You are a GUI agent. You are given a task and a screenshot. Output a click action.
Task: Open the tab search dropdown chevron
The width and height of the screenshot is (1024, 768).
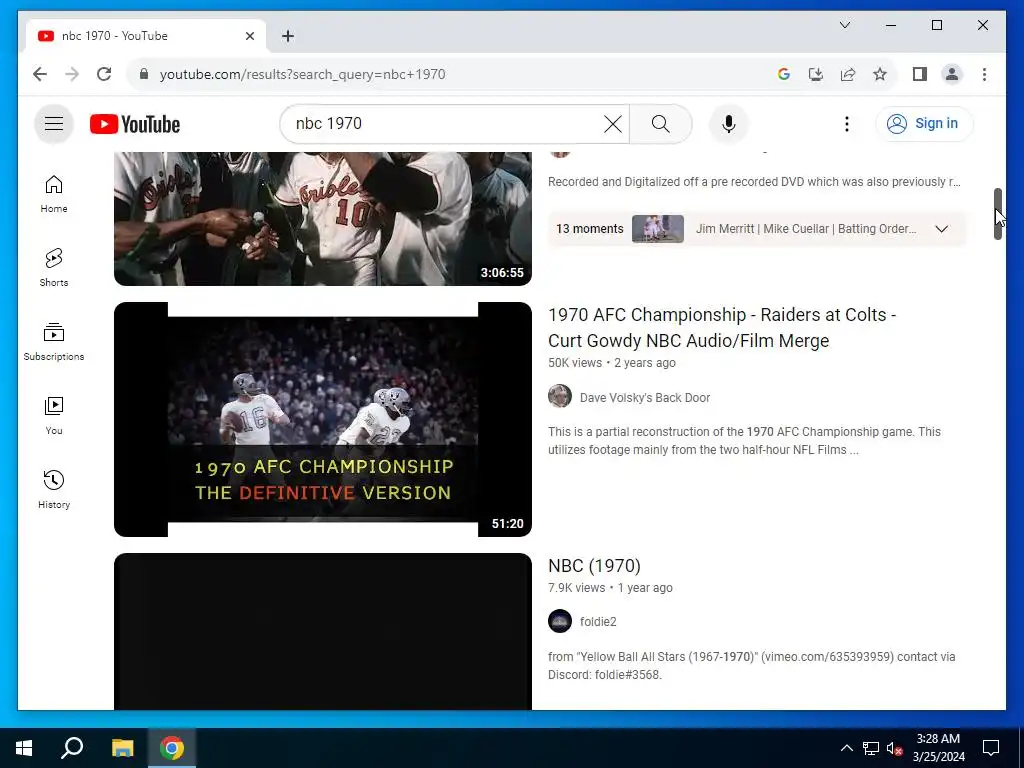coord(844,25)
